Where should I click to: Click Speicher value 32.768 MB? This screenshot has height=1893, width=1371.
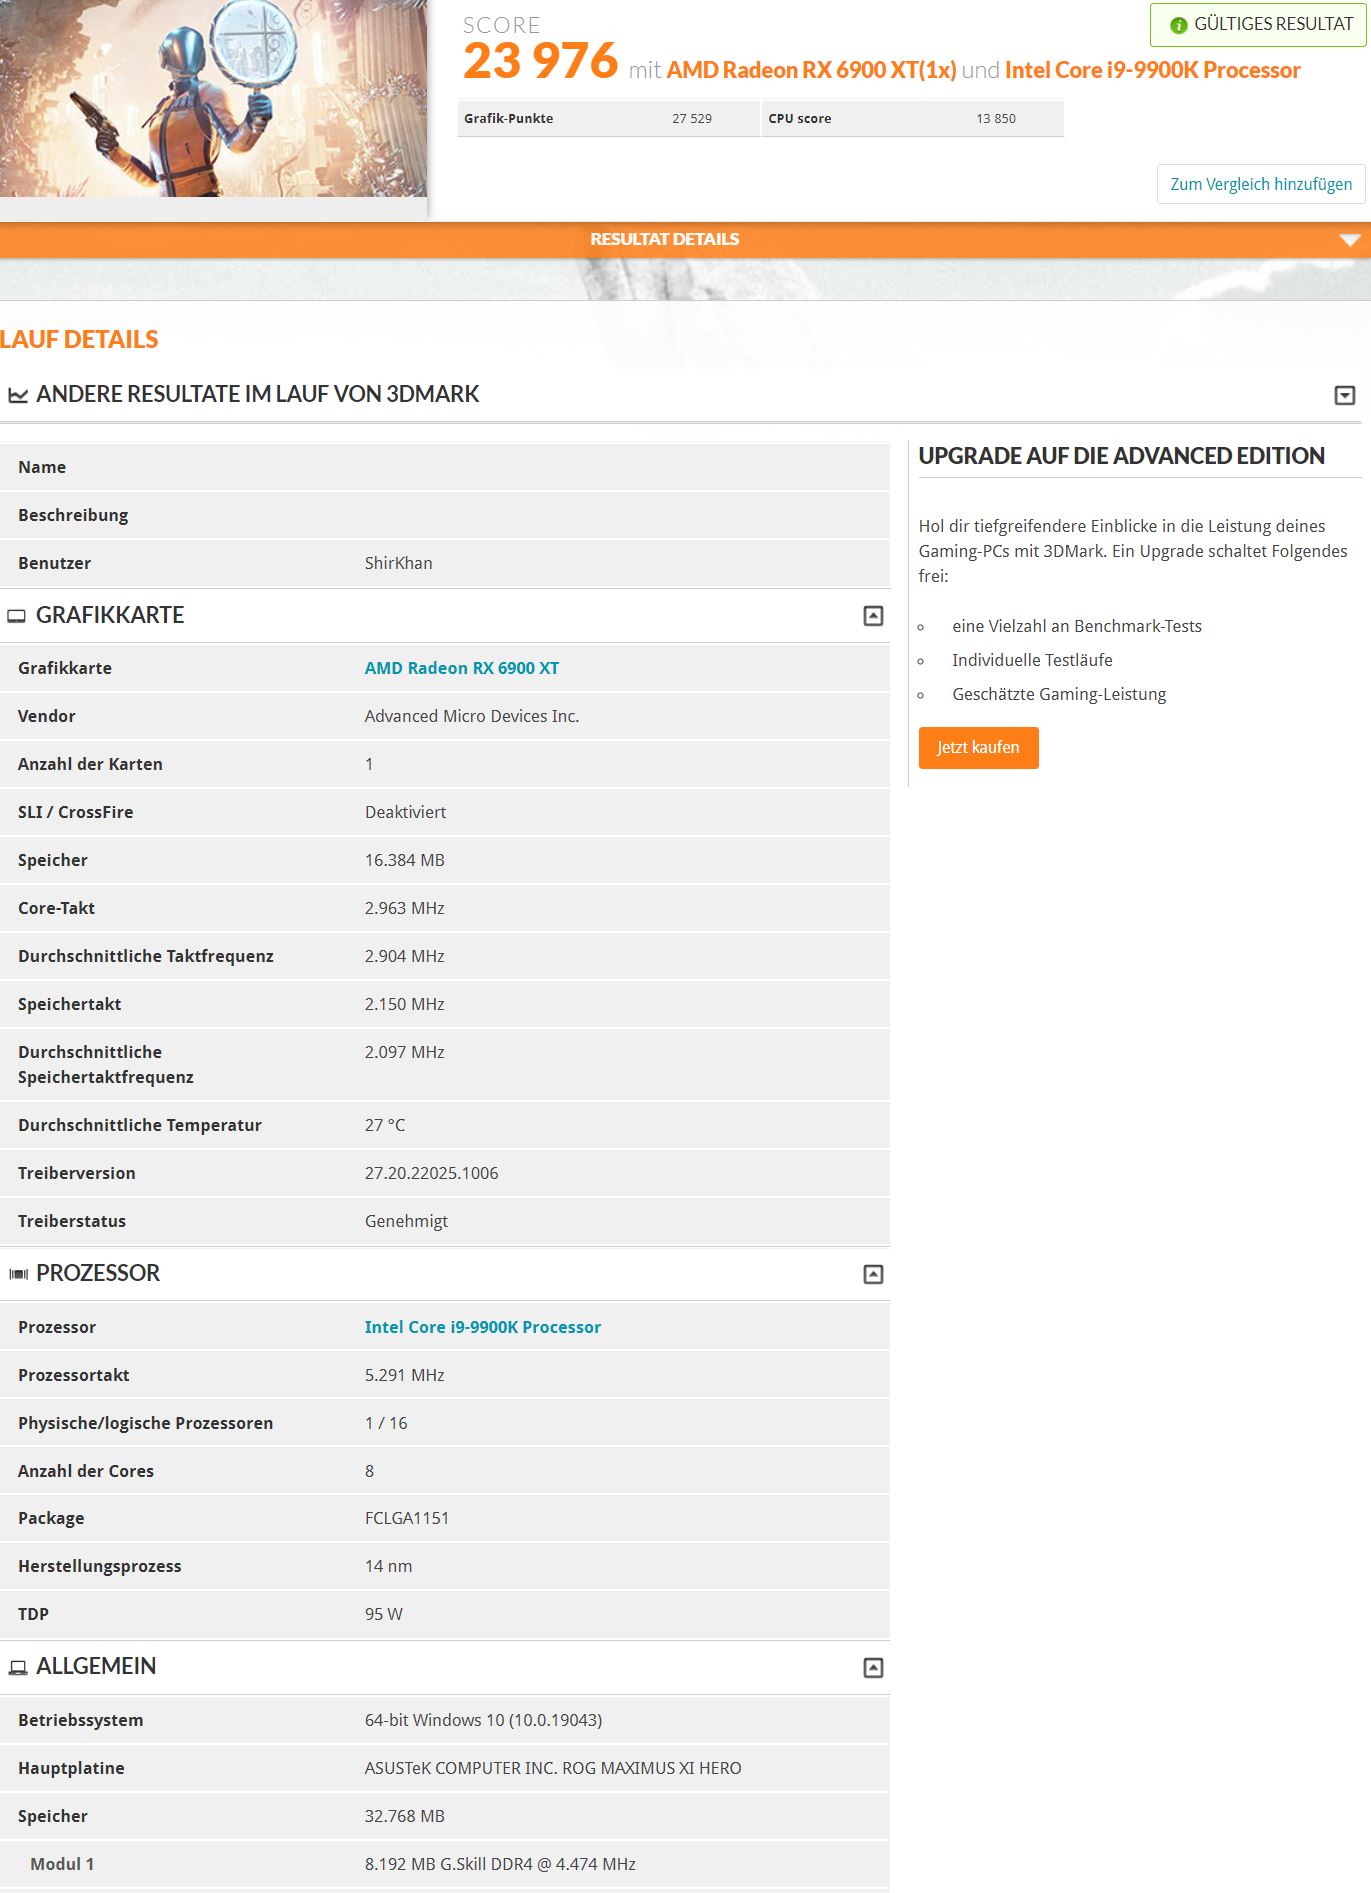click(x=405, y=1816)
